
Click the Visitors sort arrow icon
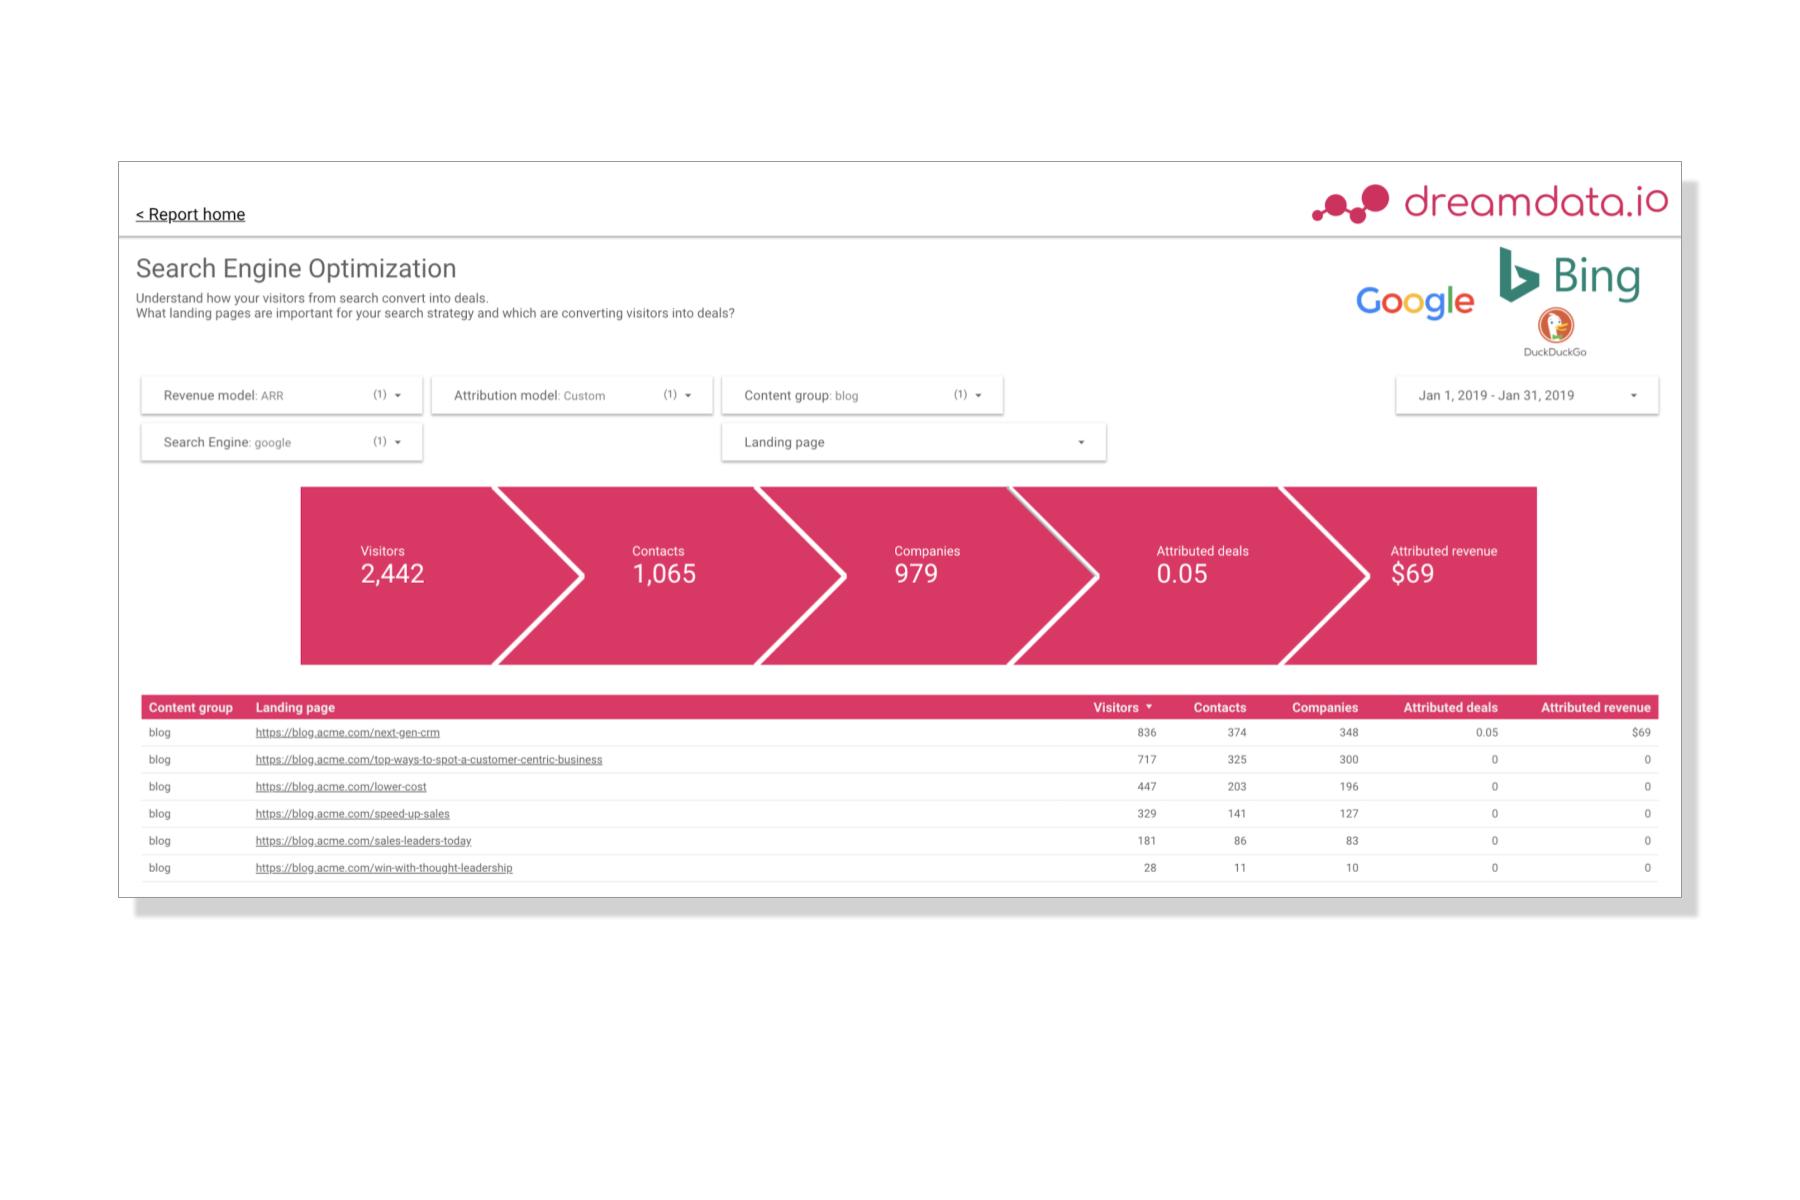(1149, 707)
